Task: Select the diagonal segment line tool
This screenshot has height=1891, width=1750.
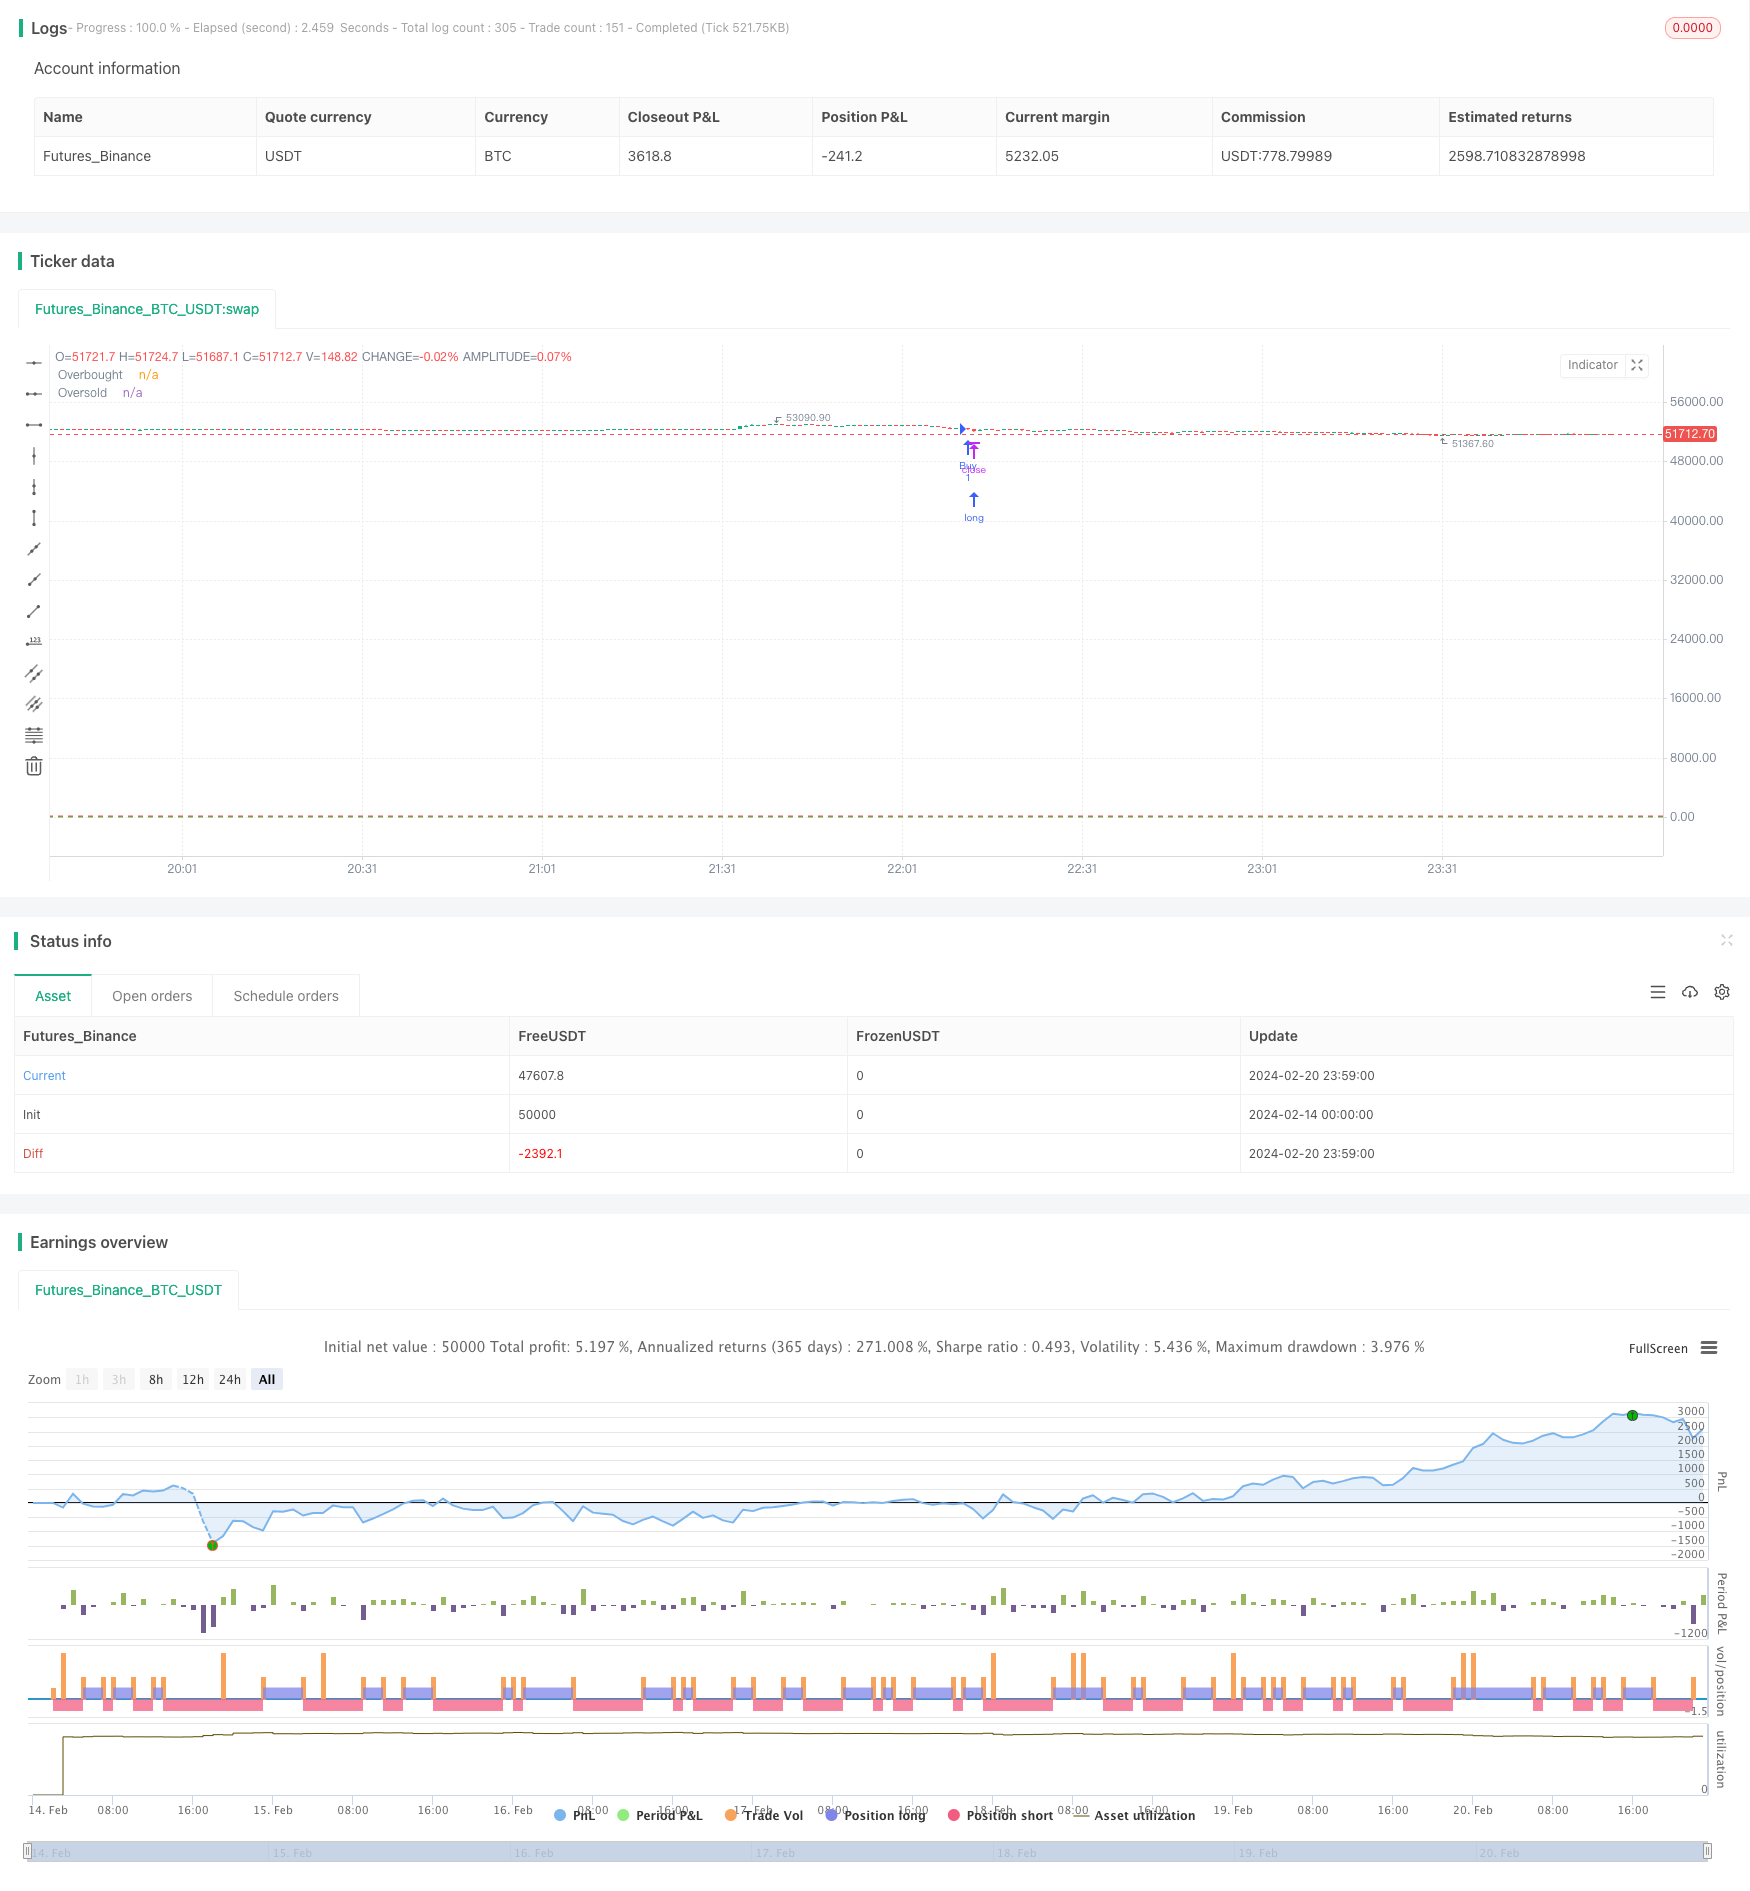Action: tap(34, 611)
